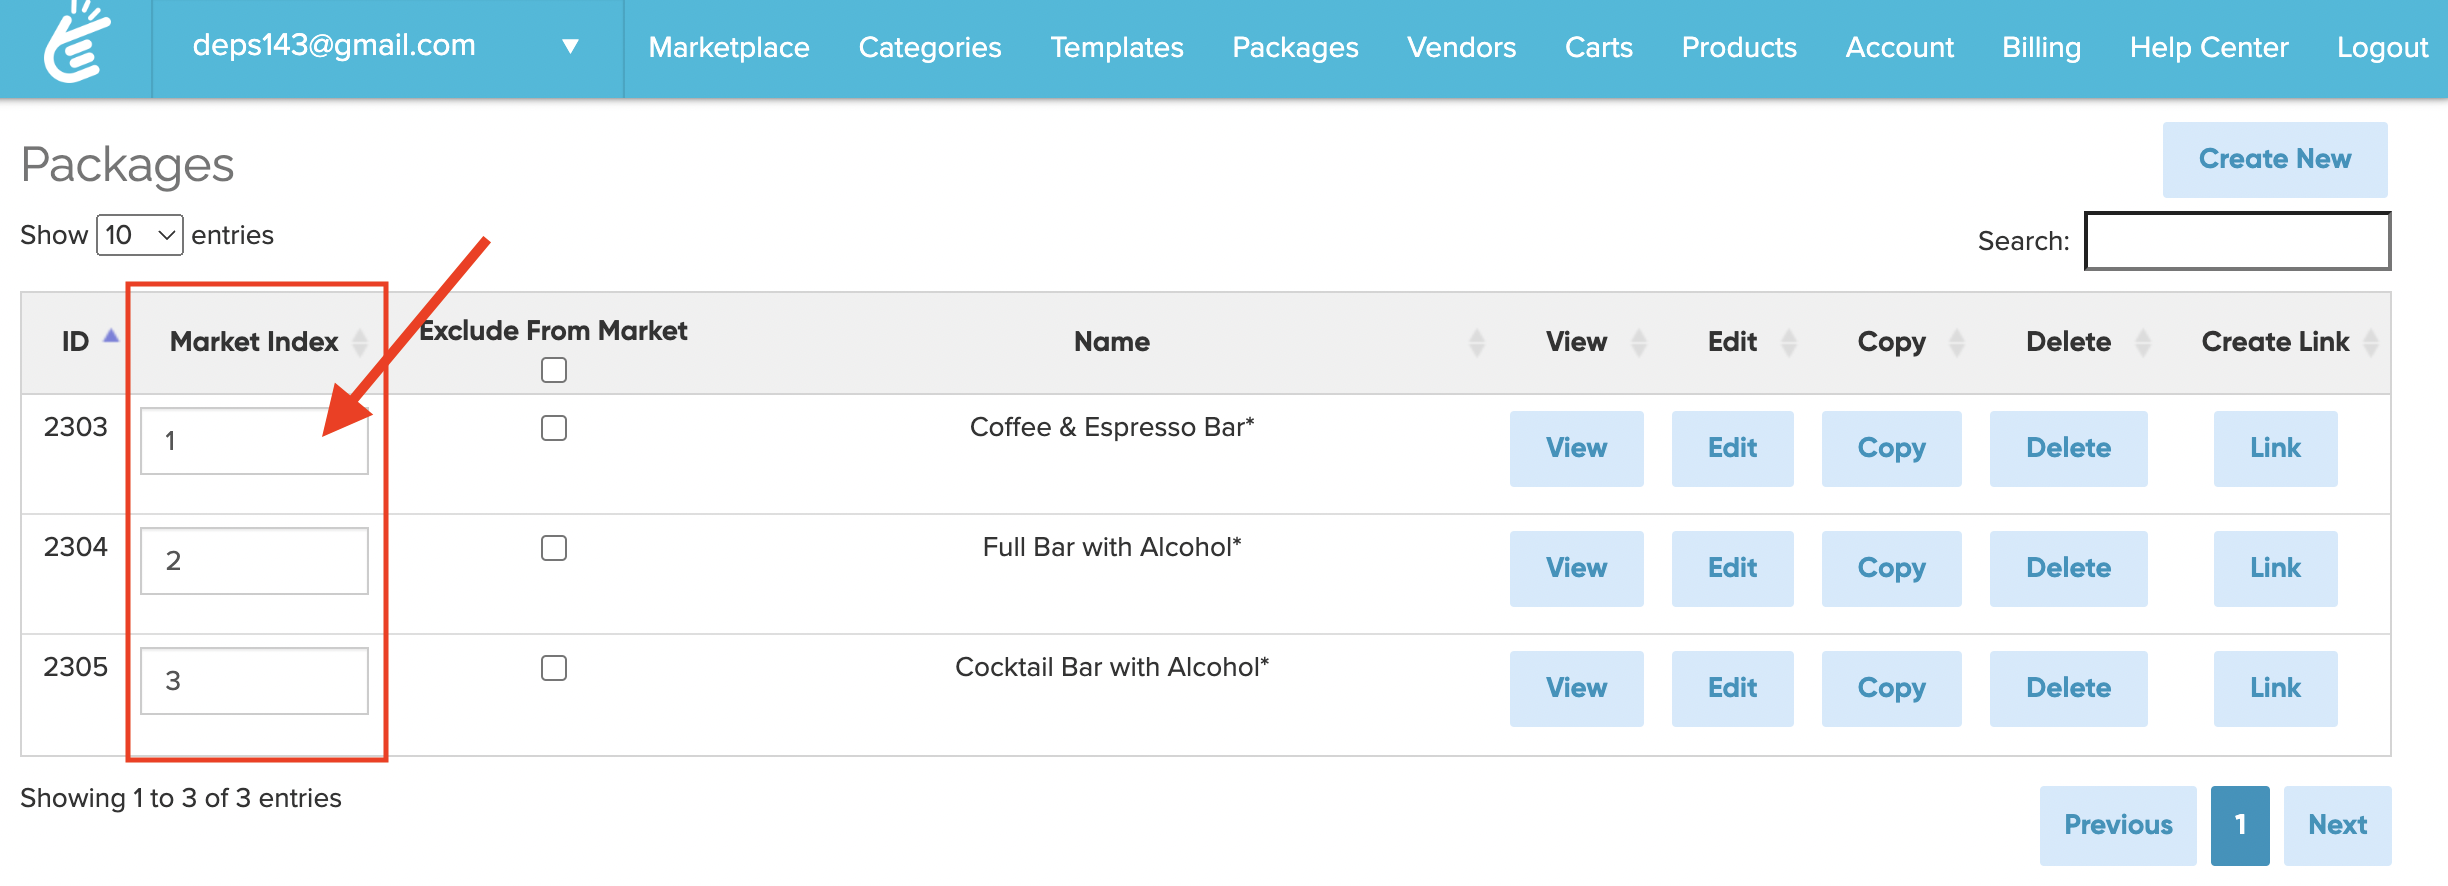Check the header Exclude From Market checkbox
Image resolution: width=2448 pixels, height=886 pixels.
click(554, 370)
